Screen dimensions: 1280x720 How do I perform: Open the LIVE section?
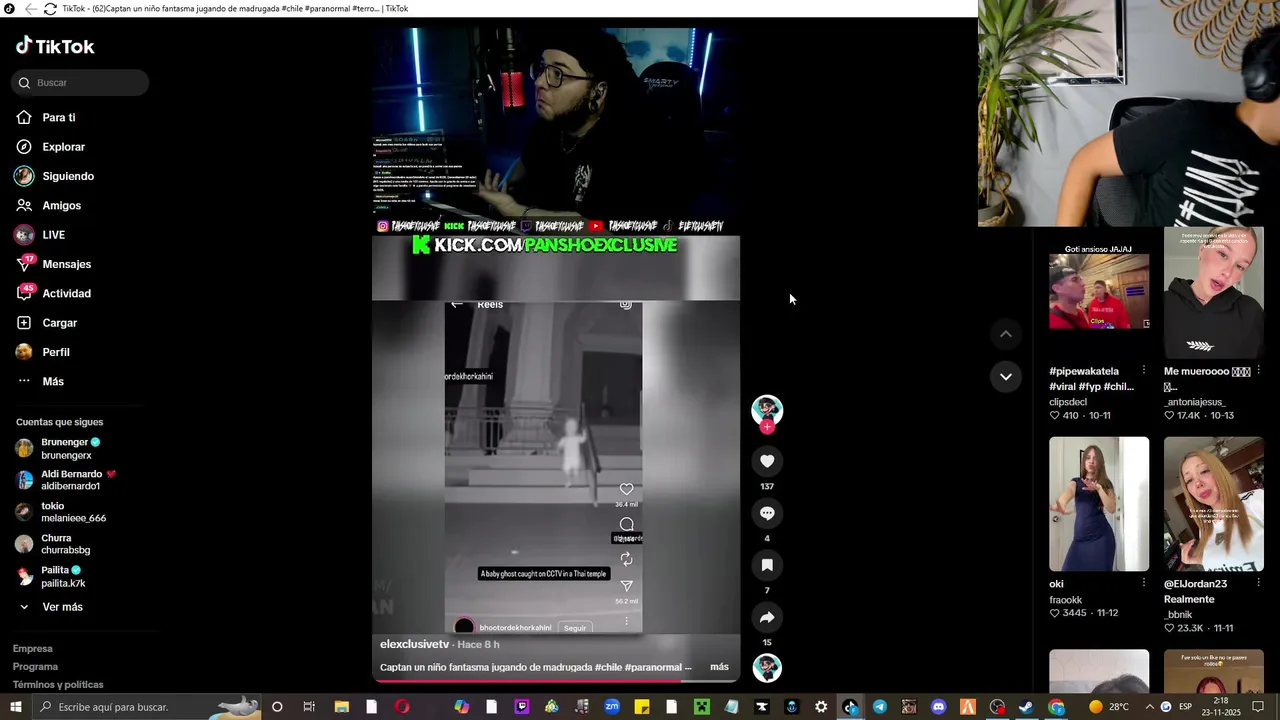[x=53, y=235]
